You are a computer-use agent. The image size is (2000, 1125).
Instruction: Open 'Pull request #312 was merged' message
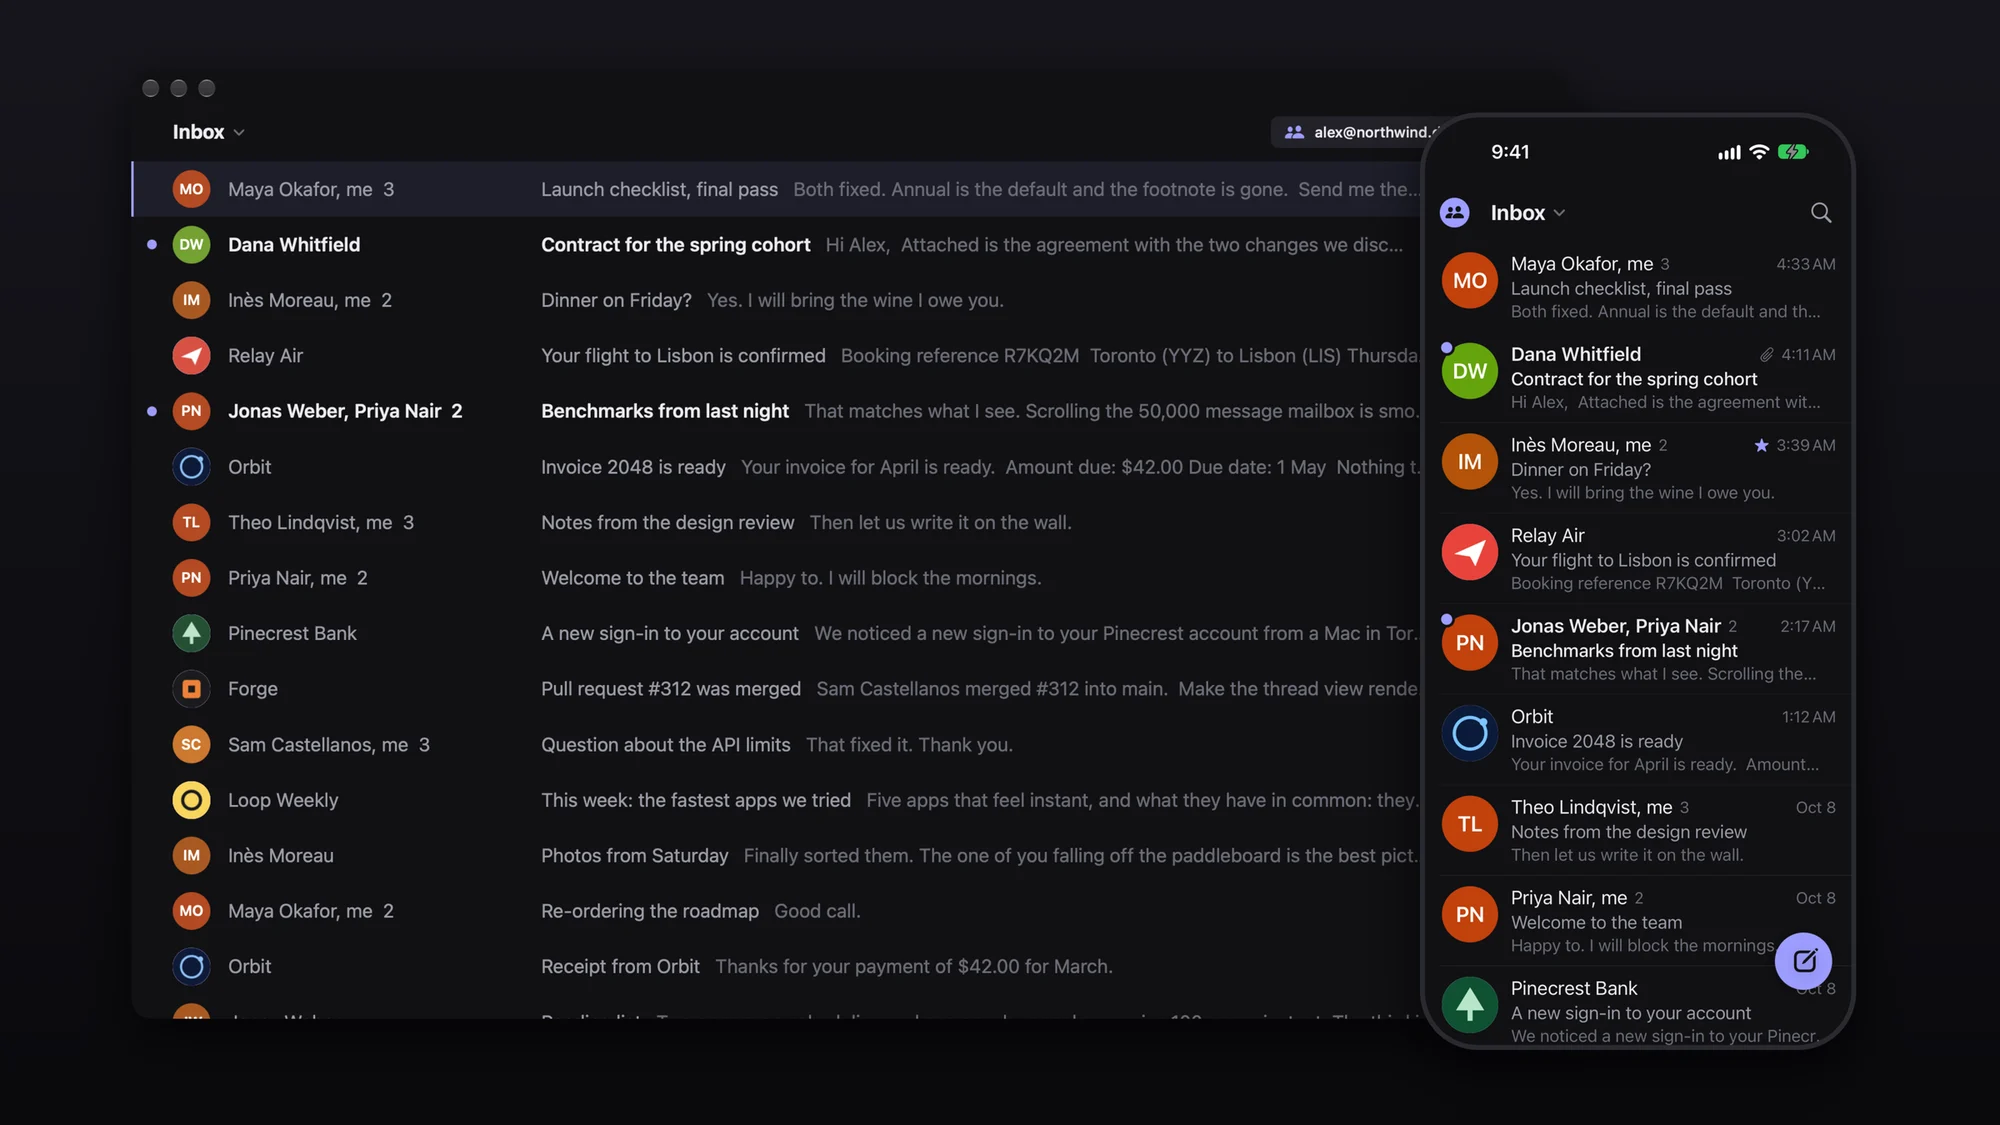point(777,689)
